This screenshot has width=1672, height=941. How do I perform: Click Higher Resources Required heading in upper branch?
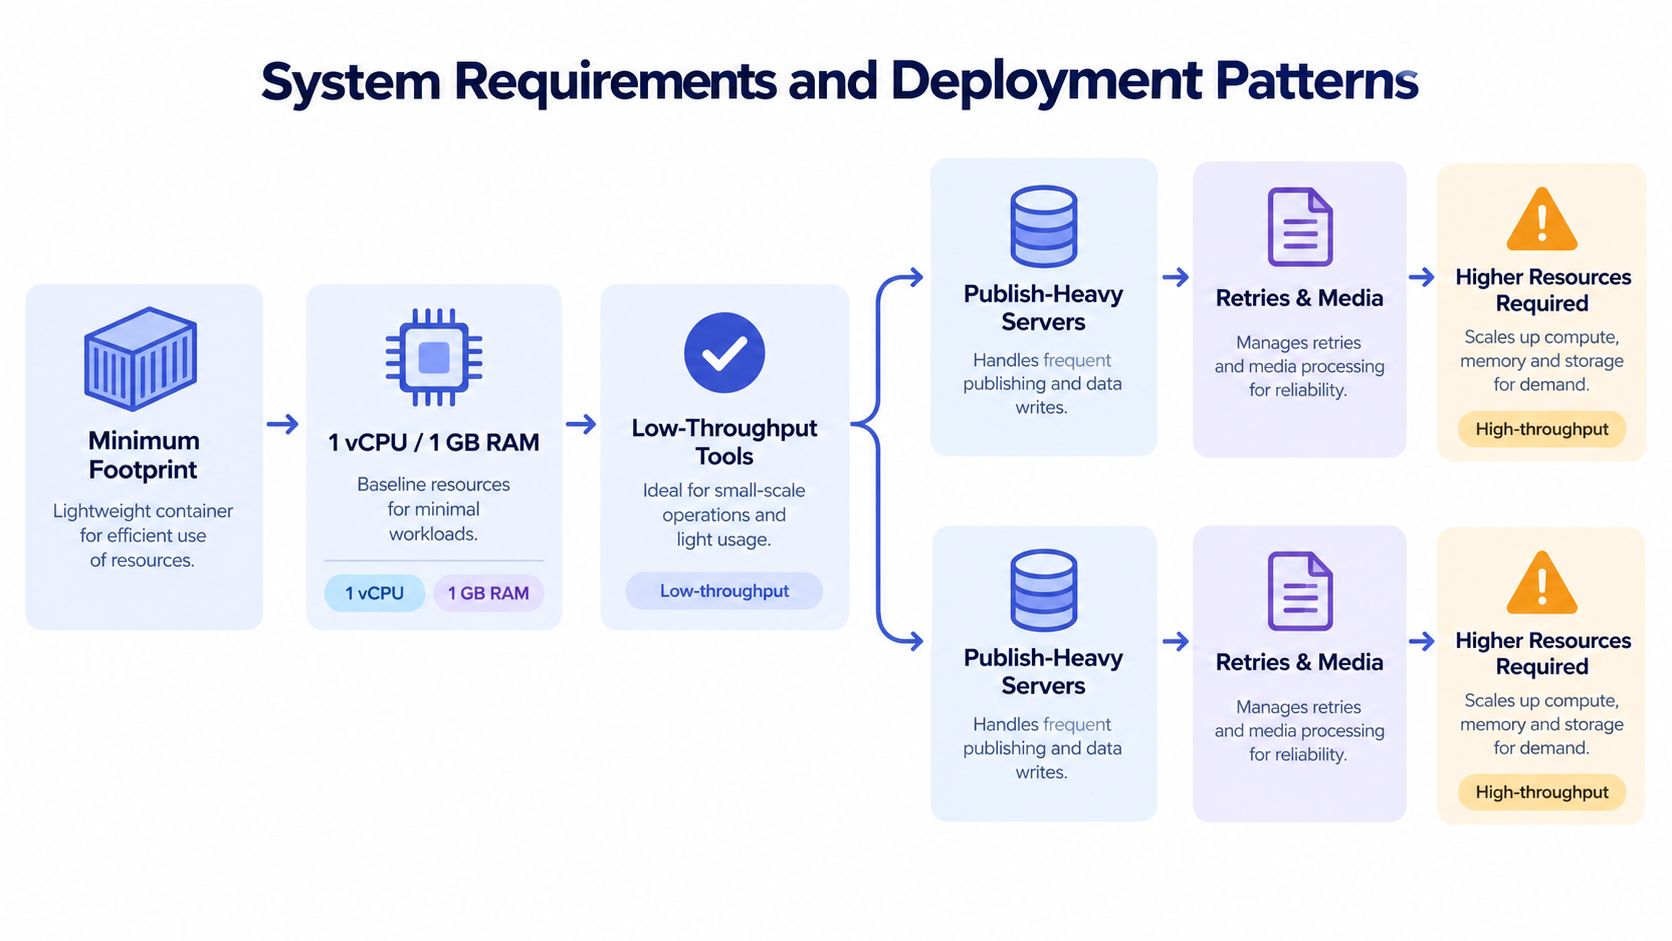[x=1543, y=290]
